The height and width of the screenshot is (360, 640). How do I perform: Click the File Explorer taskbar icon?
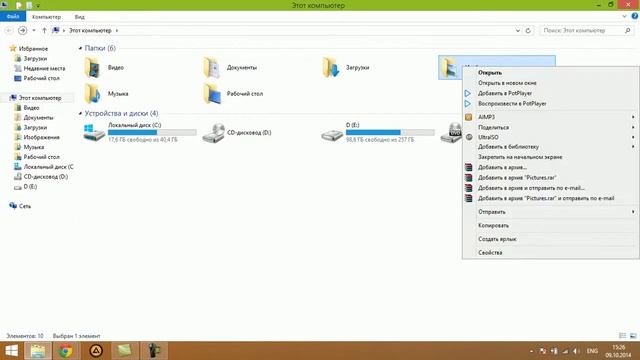click(38, 351)
